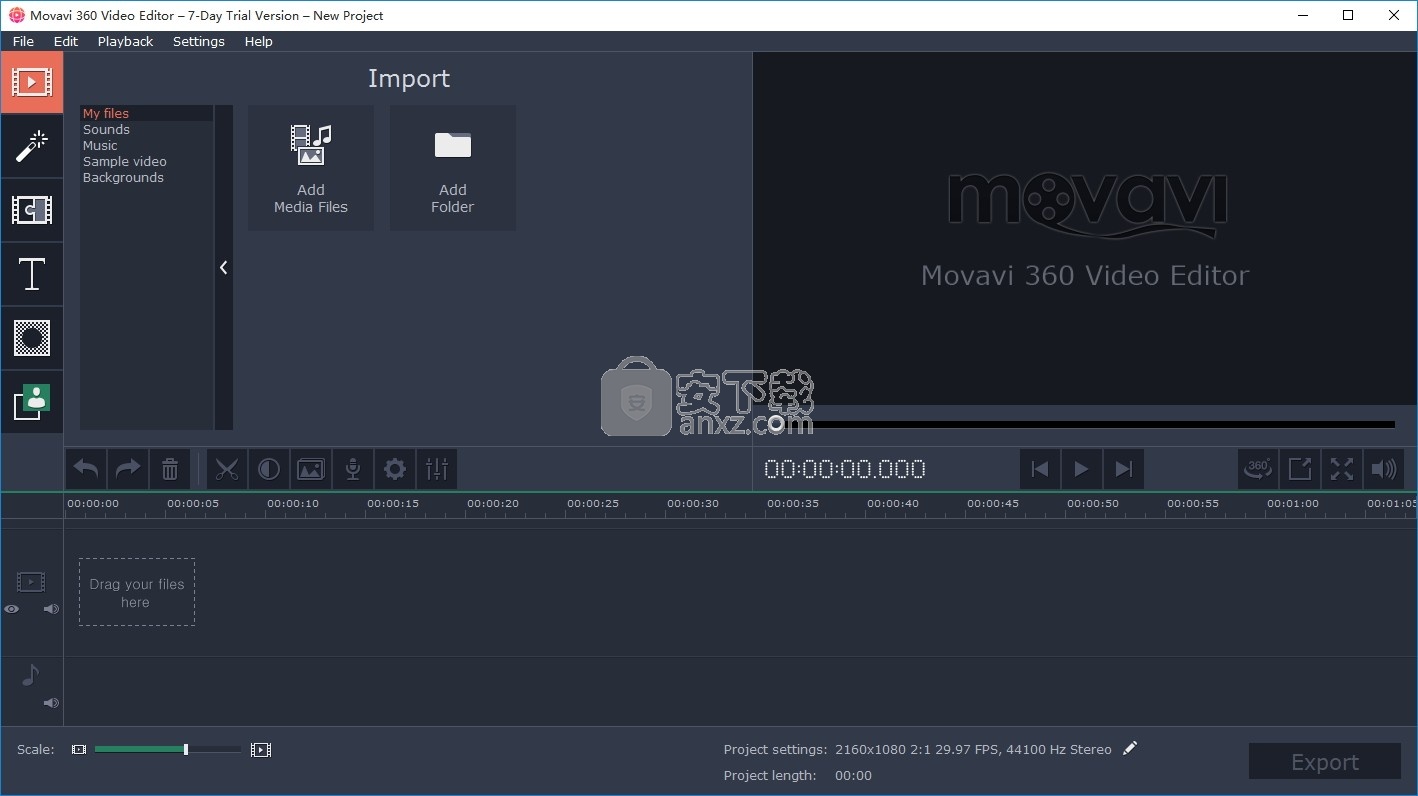Mute the video track speaker
The width and height of the screenshot is (1418, 796).
(51, 609)
